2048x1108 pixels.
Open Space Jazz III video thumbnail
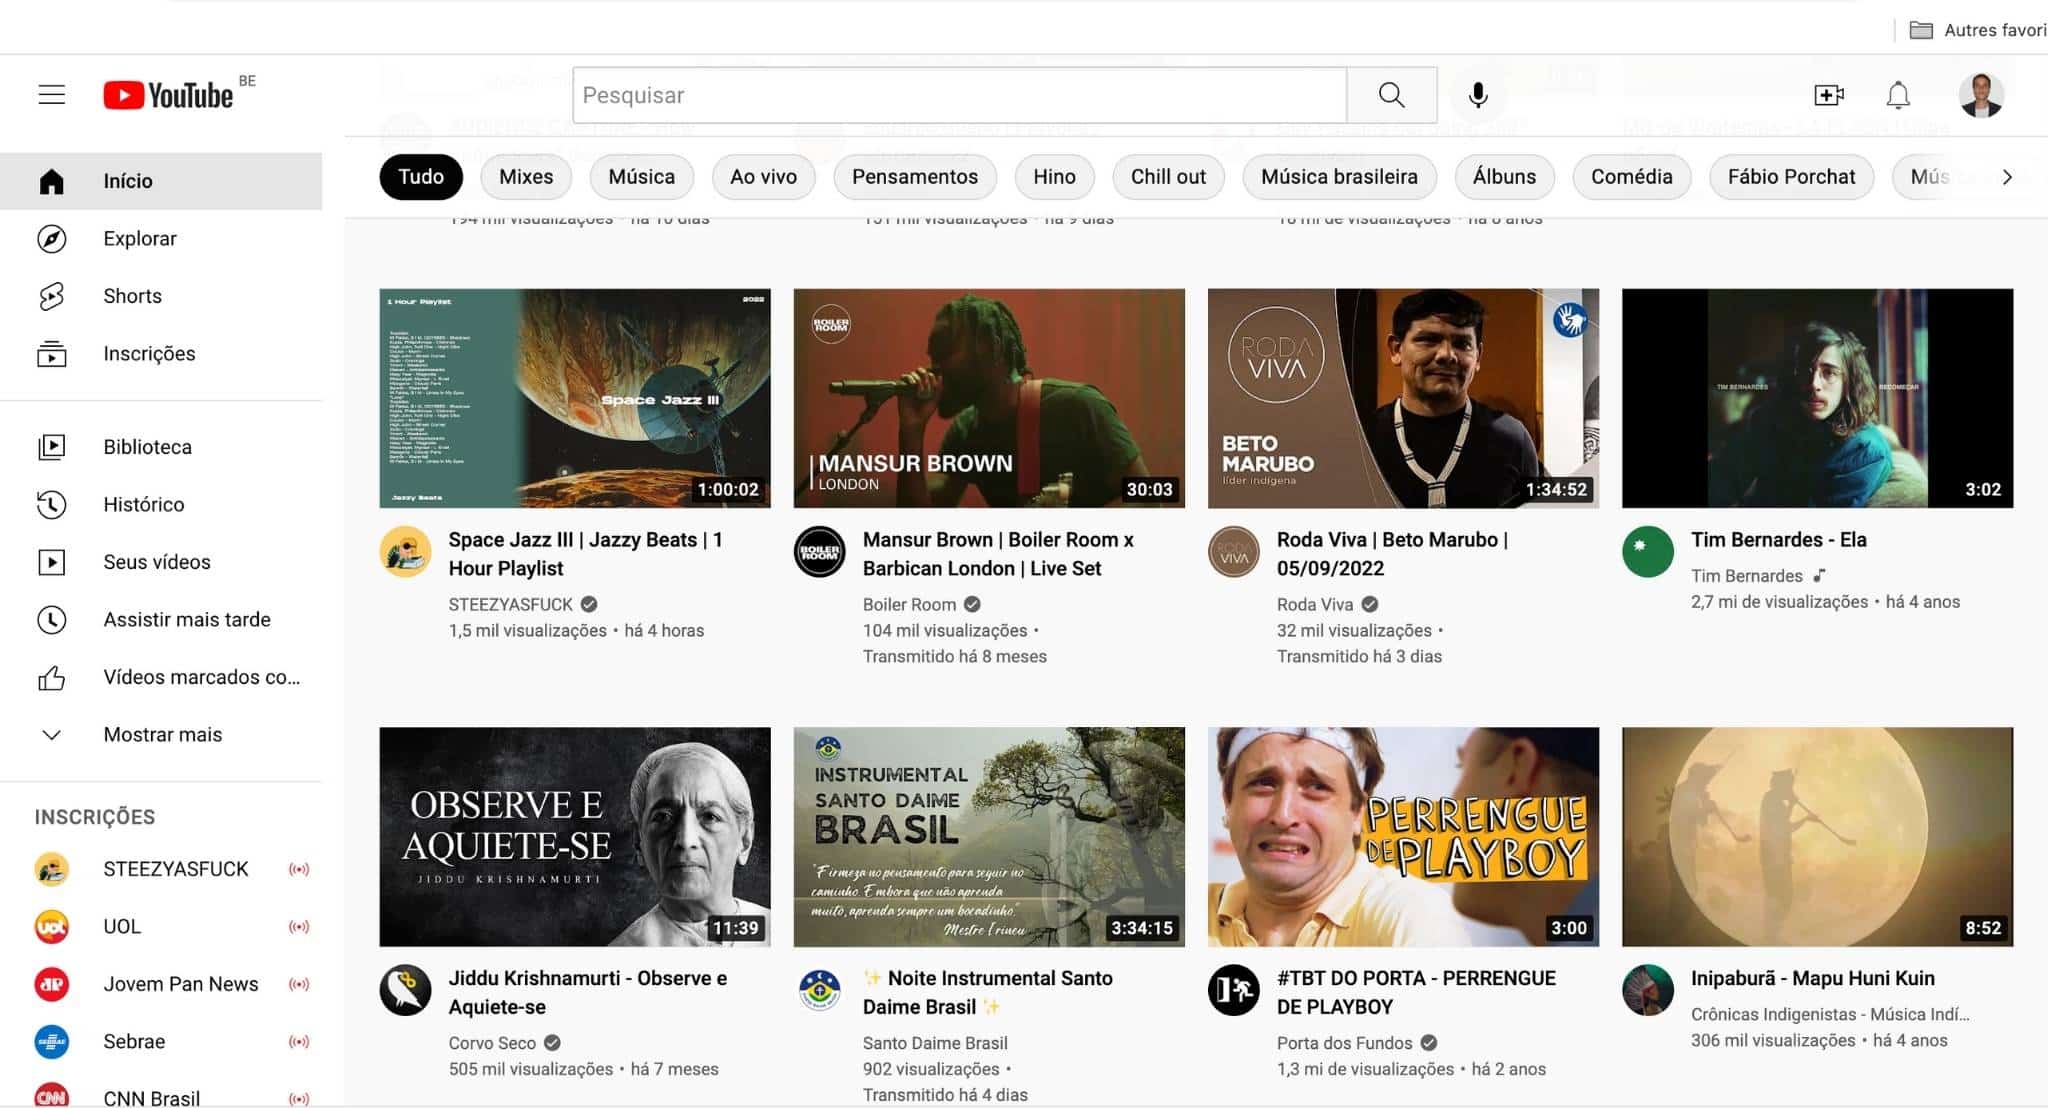(x=575, y=398)
